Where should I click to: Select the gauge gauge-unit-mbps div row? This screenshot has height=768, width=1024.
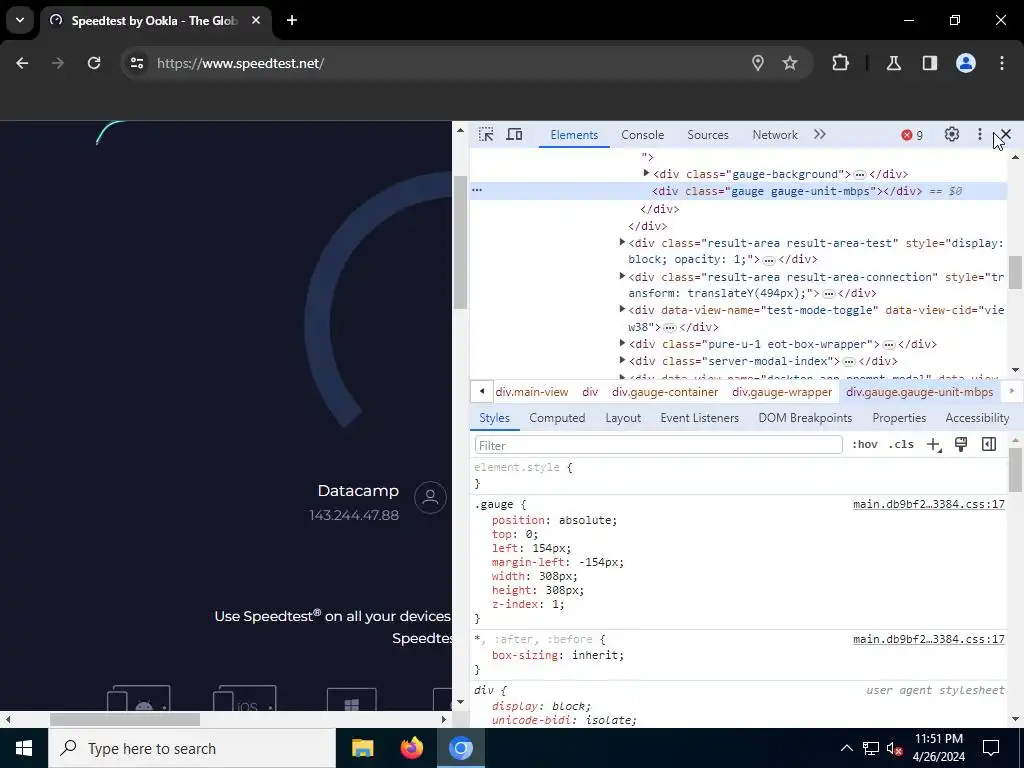tap(739, 191)
